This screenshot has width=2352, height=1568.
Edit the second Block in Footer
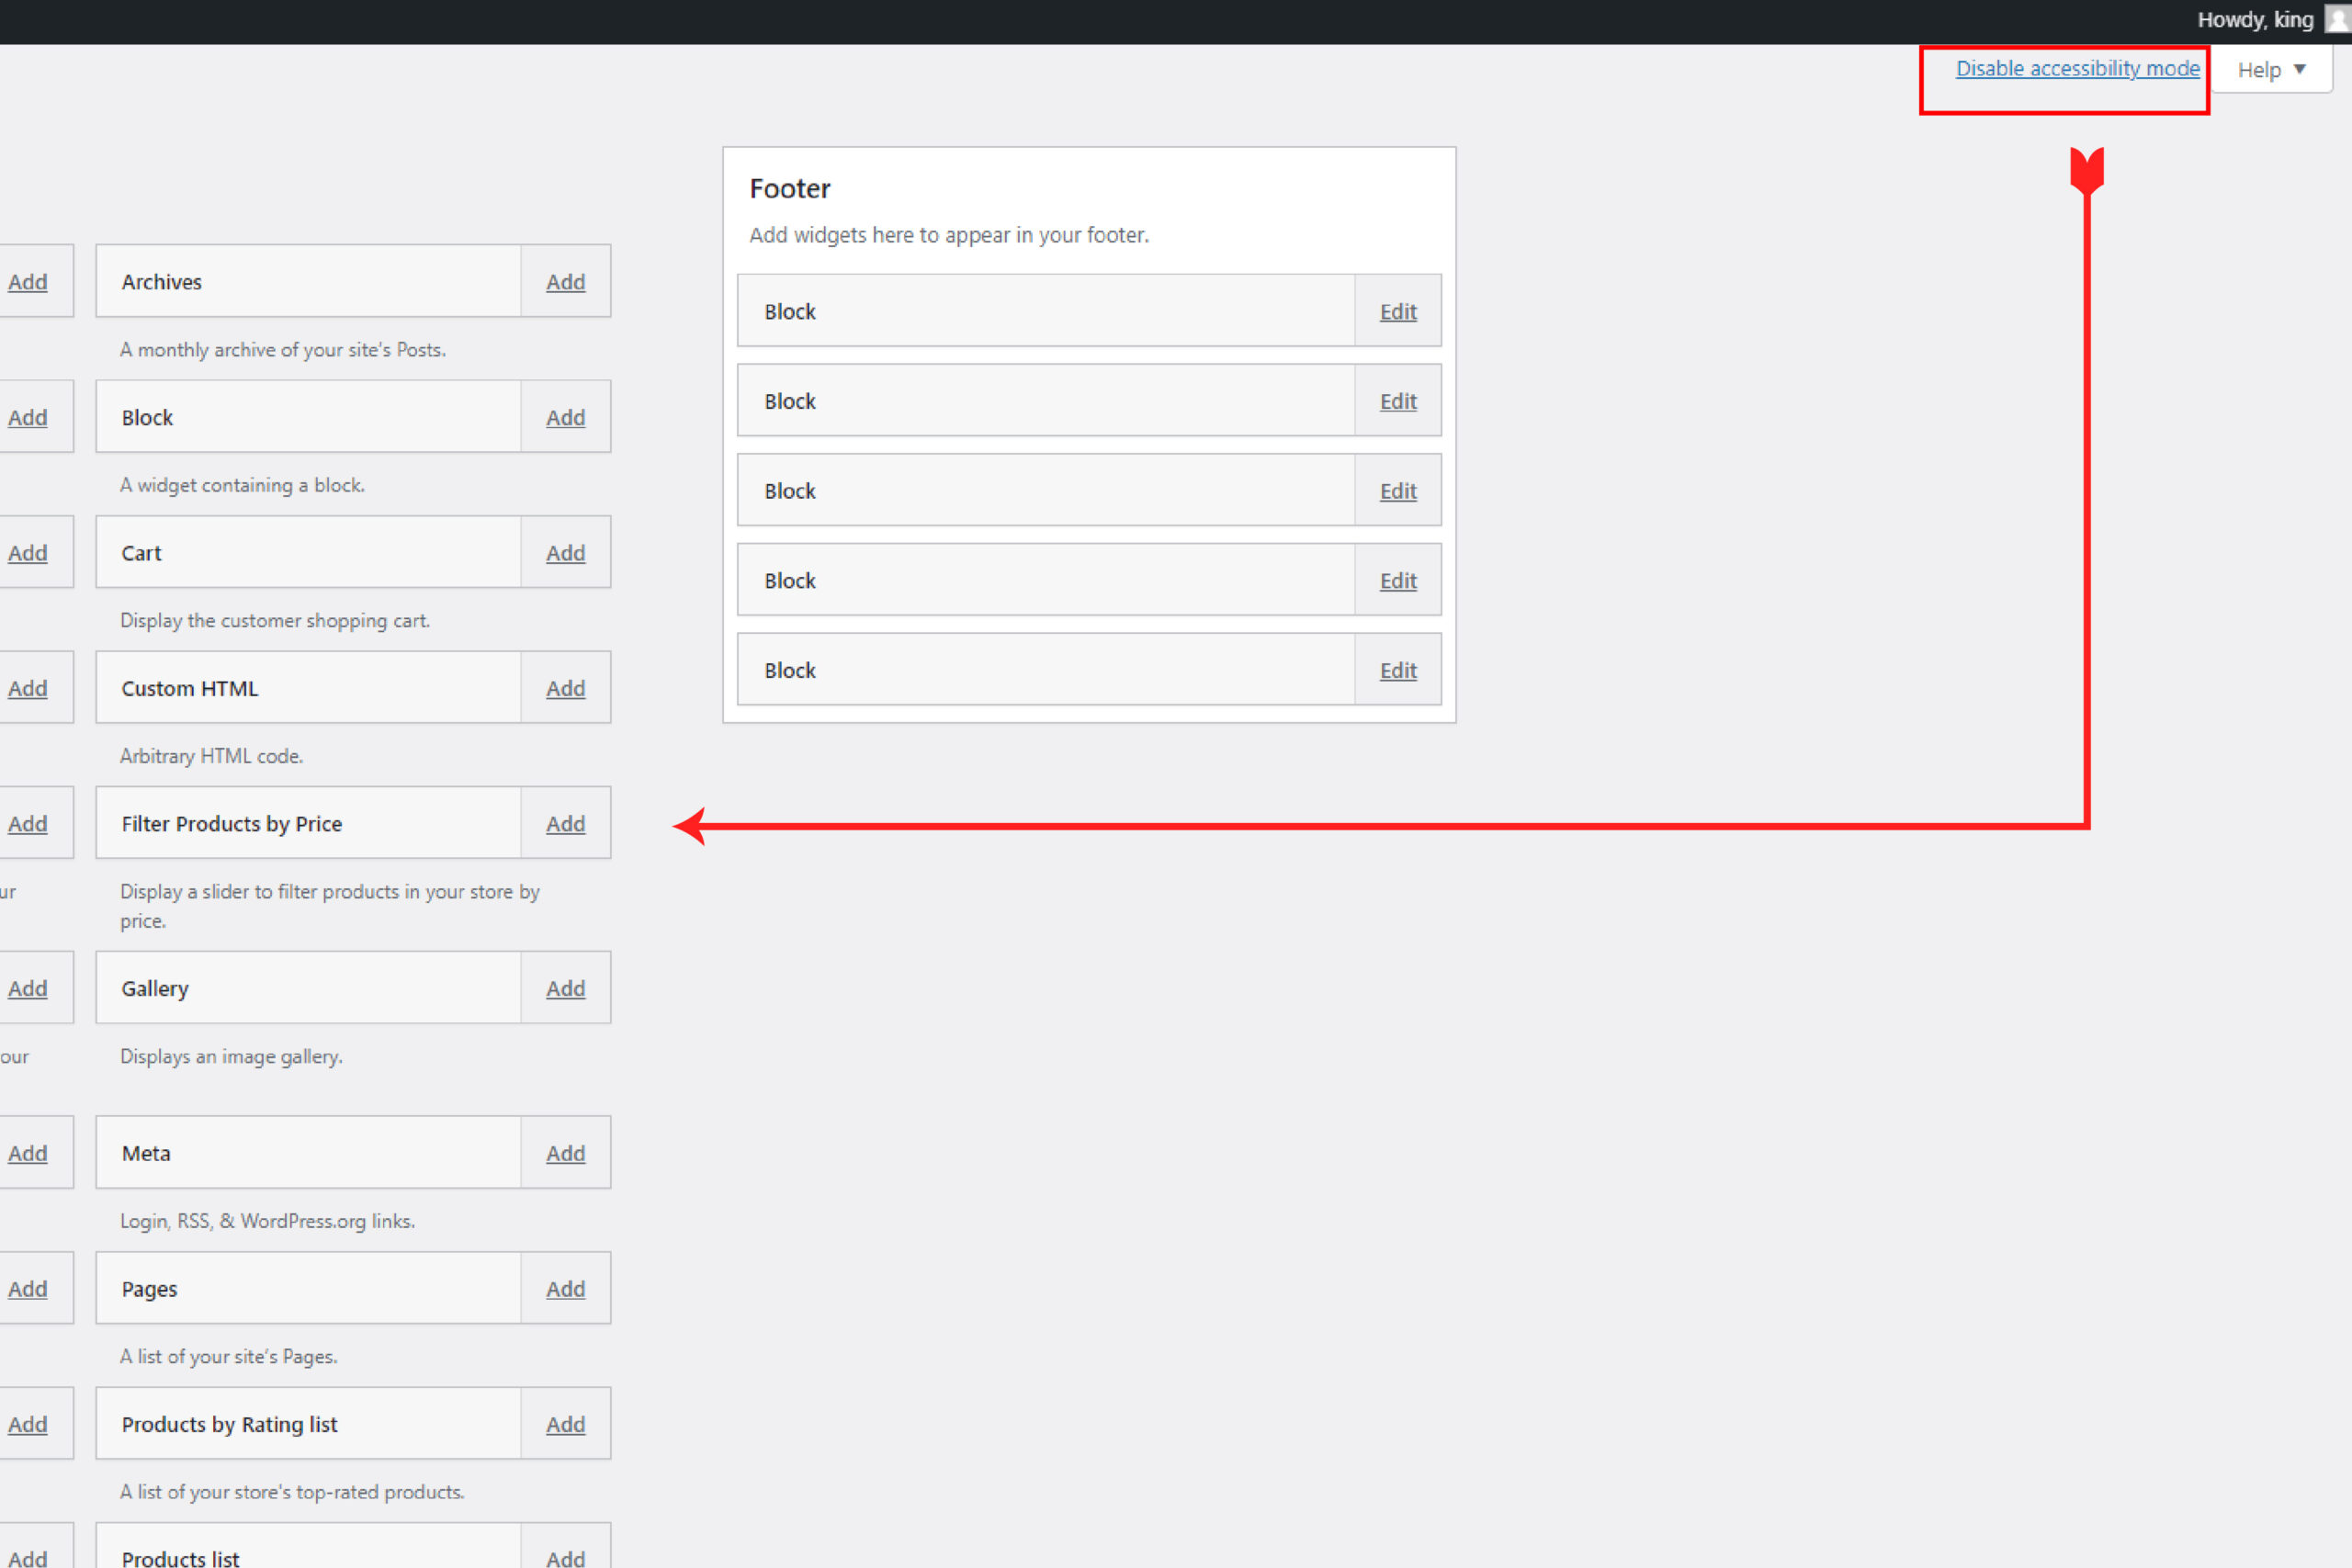click(1396, 400)
